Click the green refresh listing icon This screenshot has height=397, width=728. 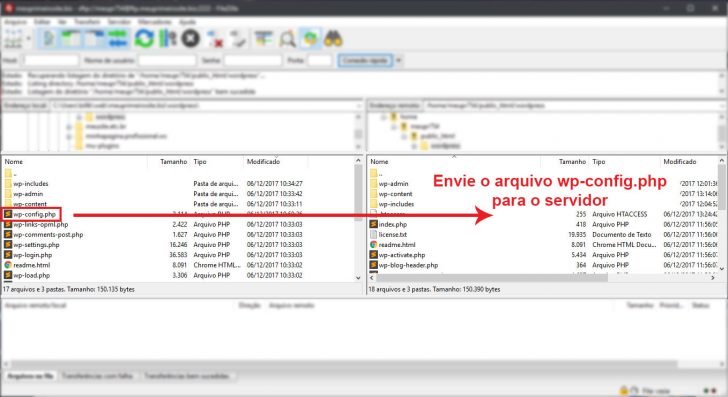[144, 39]
